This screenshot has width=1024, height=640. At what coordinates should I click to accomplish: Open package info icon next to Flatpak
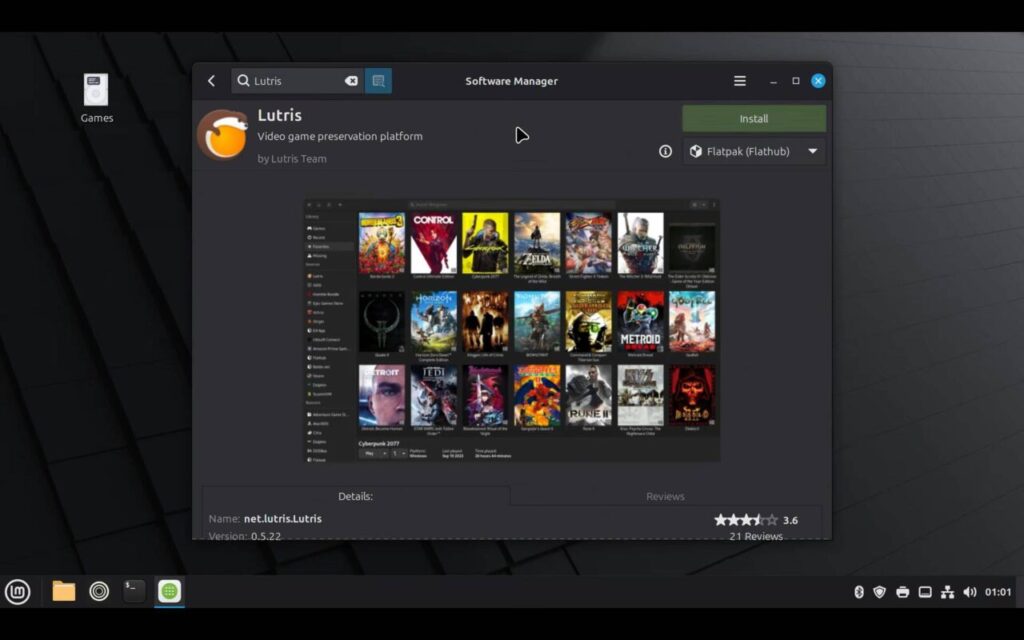[665, 152]
